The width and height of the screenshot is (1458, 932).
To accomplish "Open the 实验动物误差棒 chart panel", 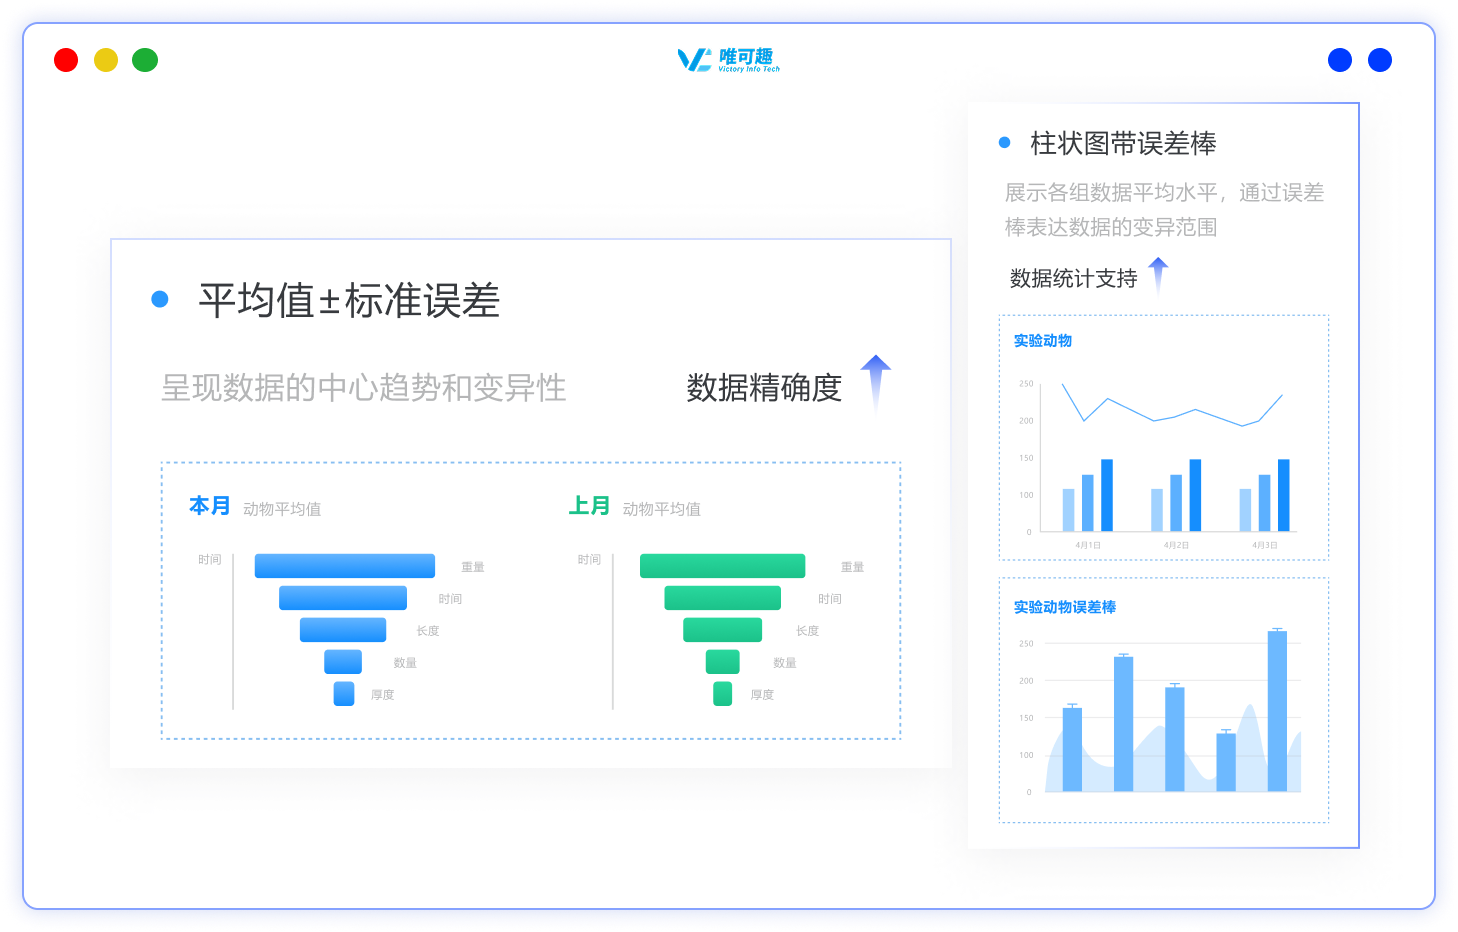I will click(1065, 606).
